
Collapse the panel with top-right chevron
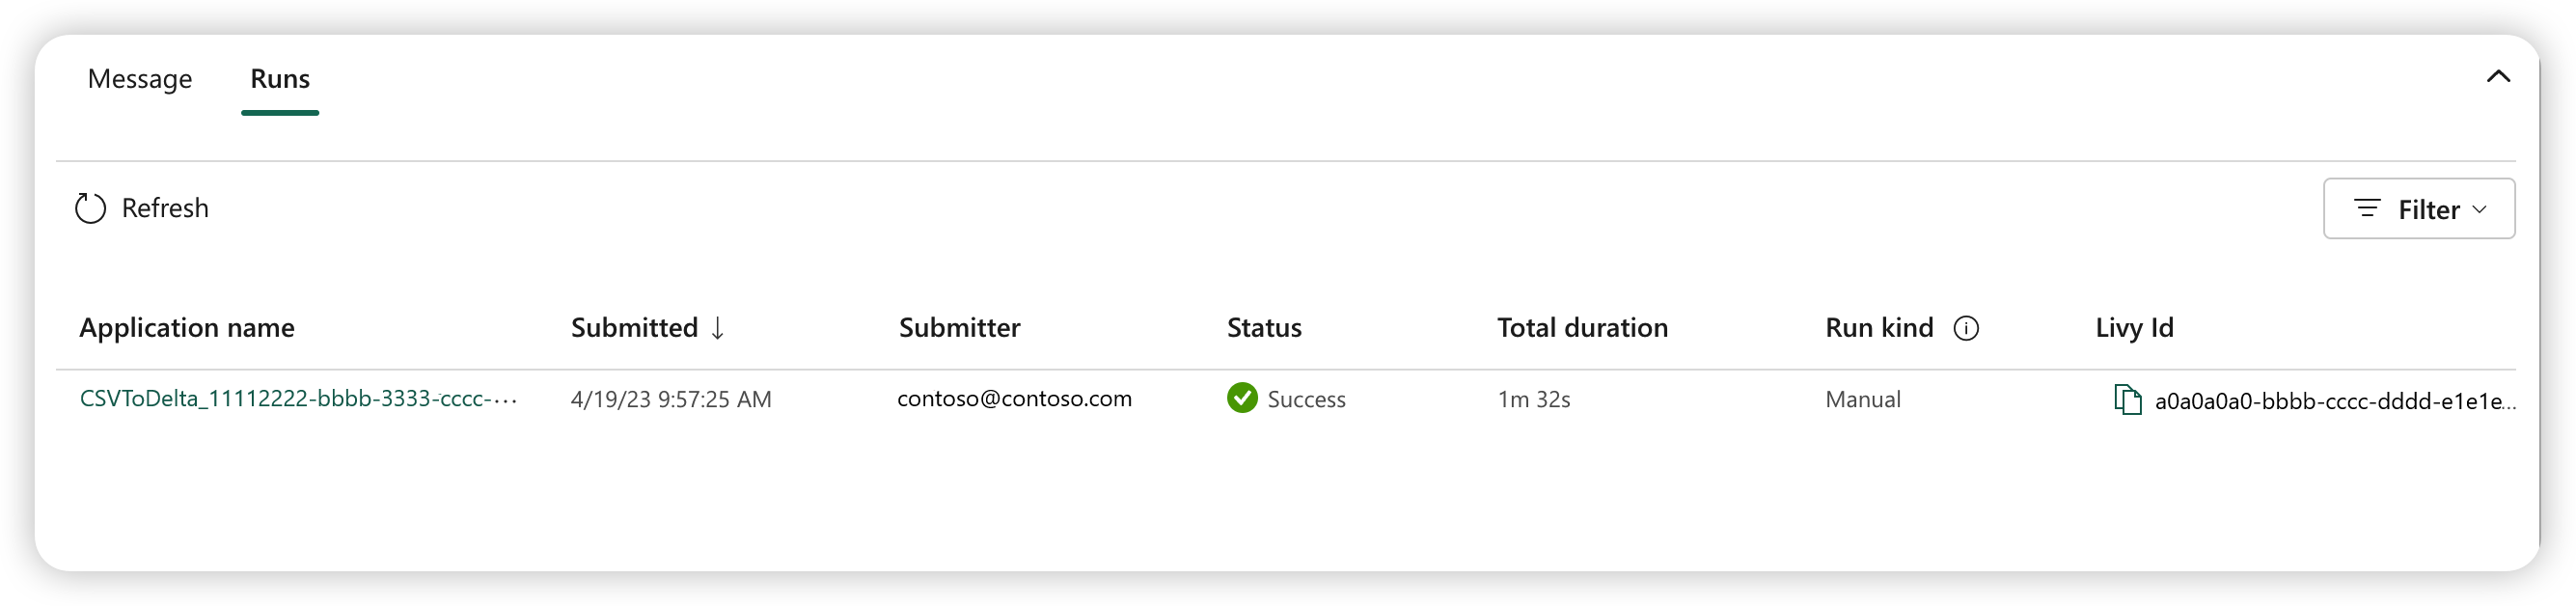2497,76
